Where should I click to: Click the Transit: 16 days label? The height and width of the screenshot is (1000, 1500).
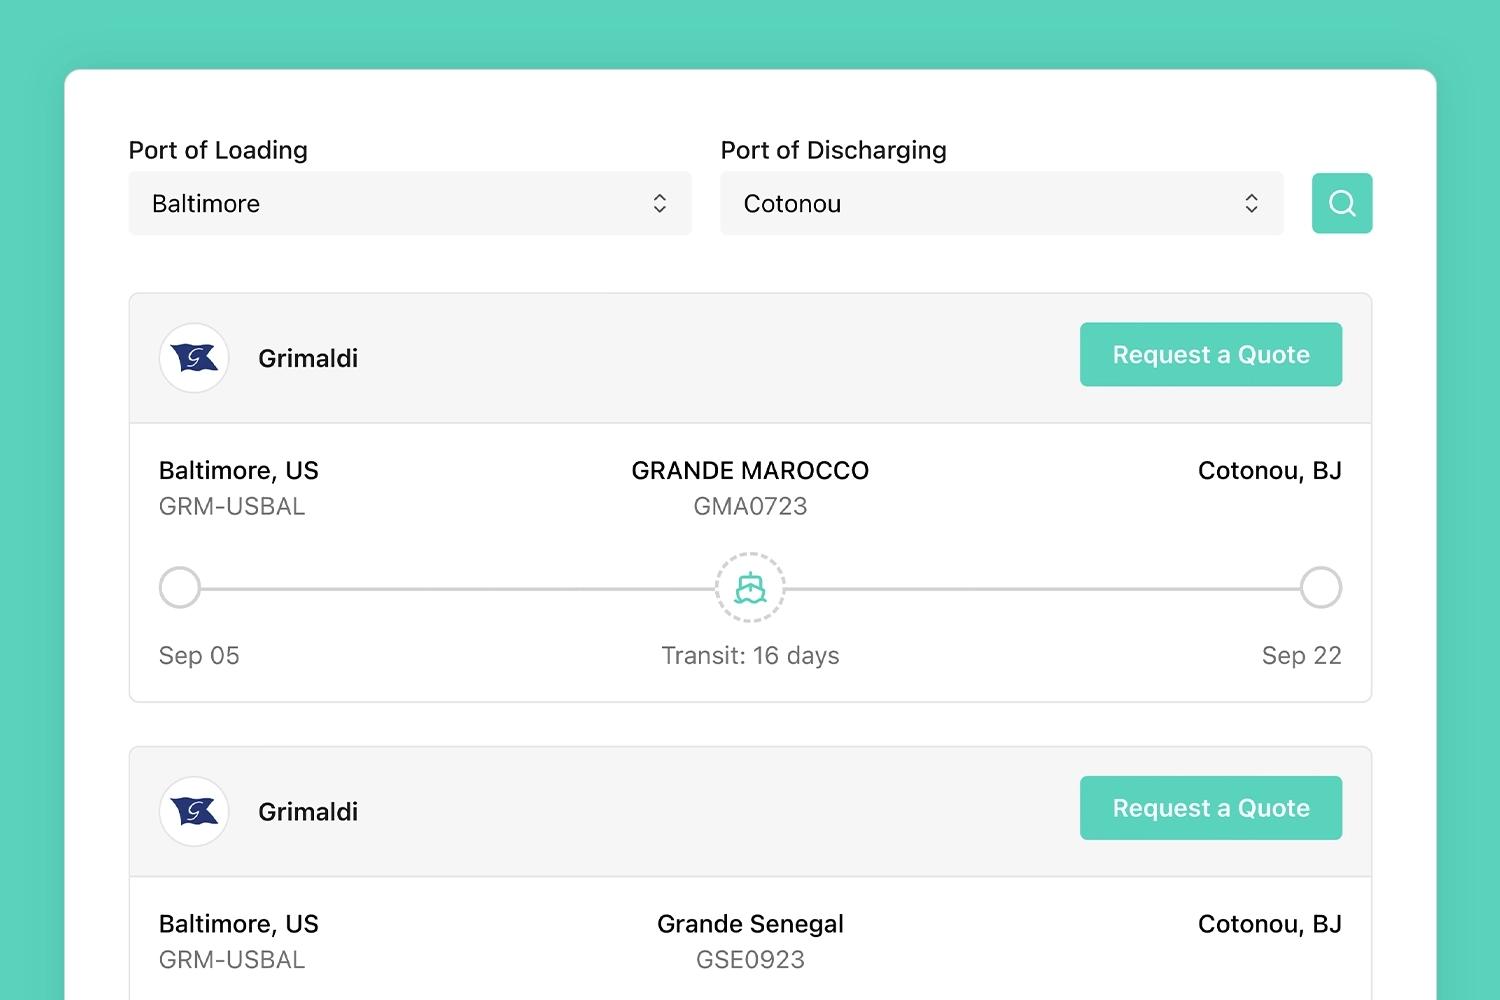tap(750, 656)
